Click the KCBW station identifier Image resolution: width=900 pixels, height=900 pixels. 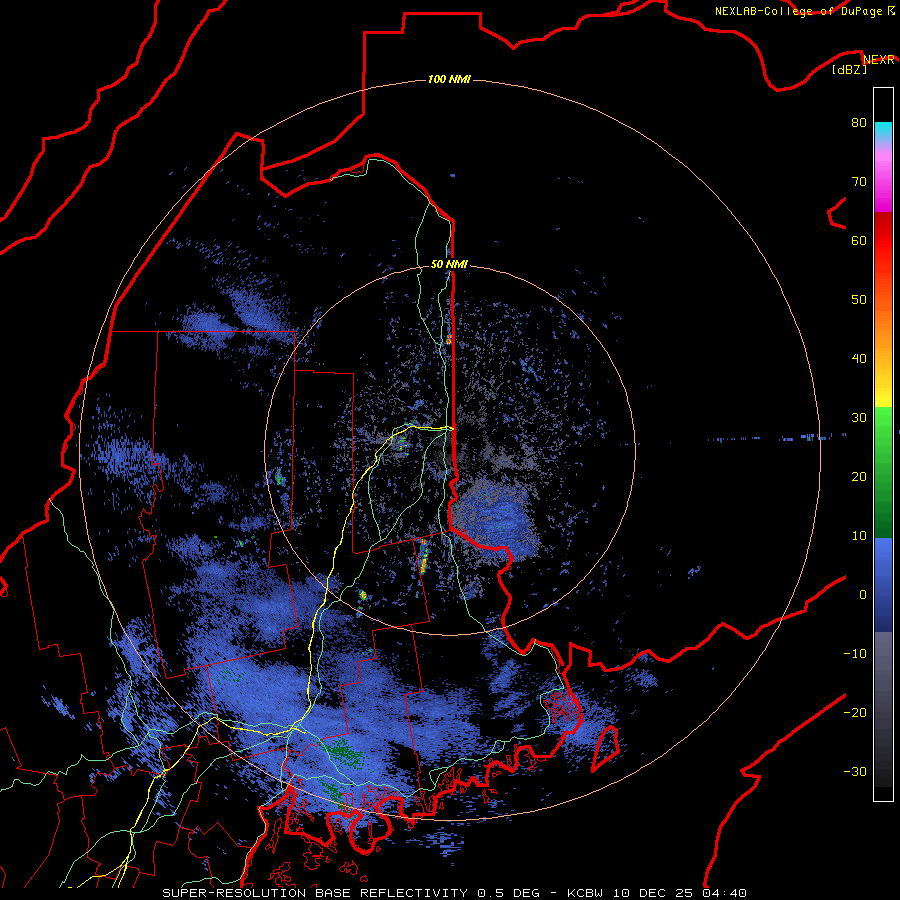[x=587, y=893]
